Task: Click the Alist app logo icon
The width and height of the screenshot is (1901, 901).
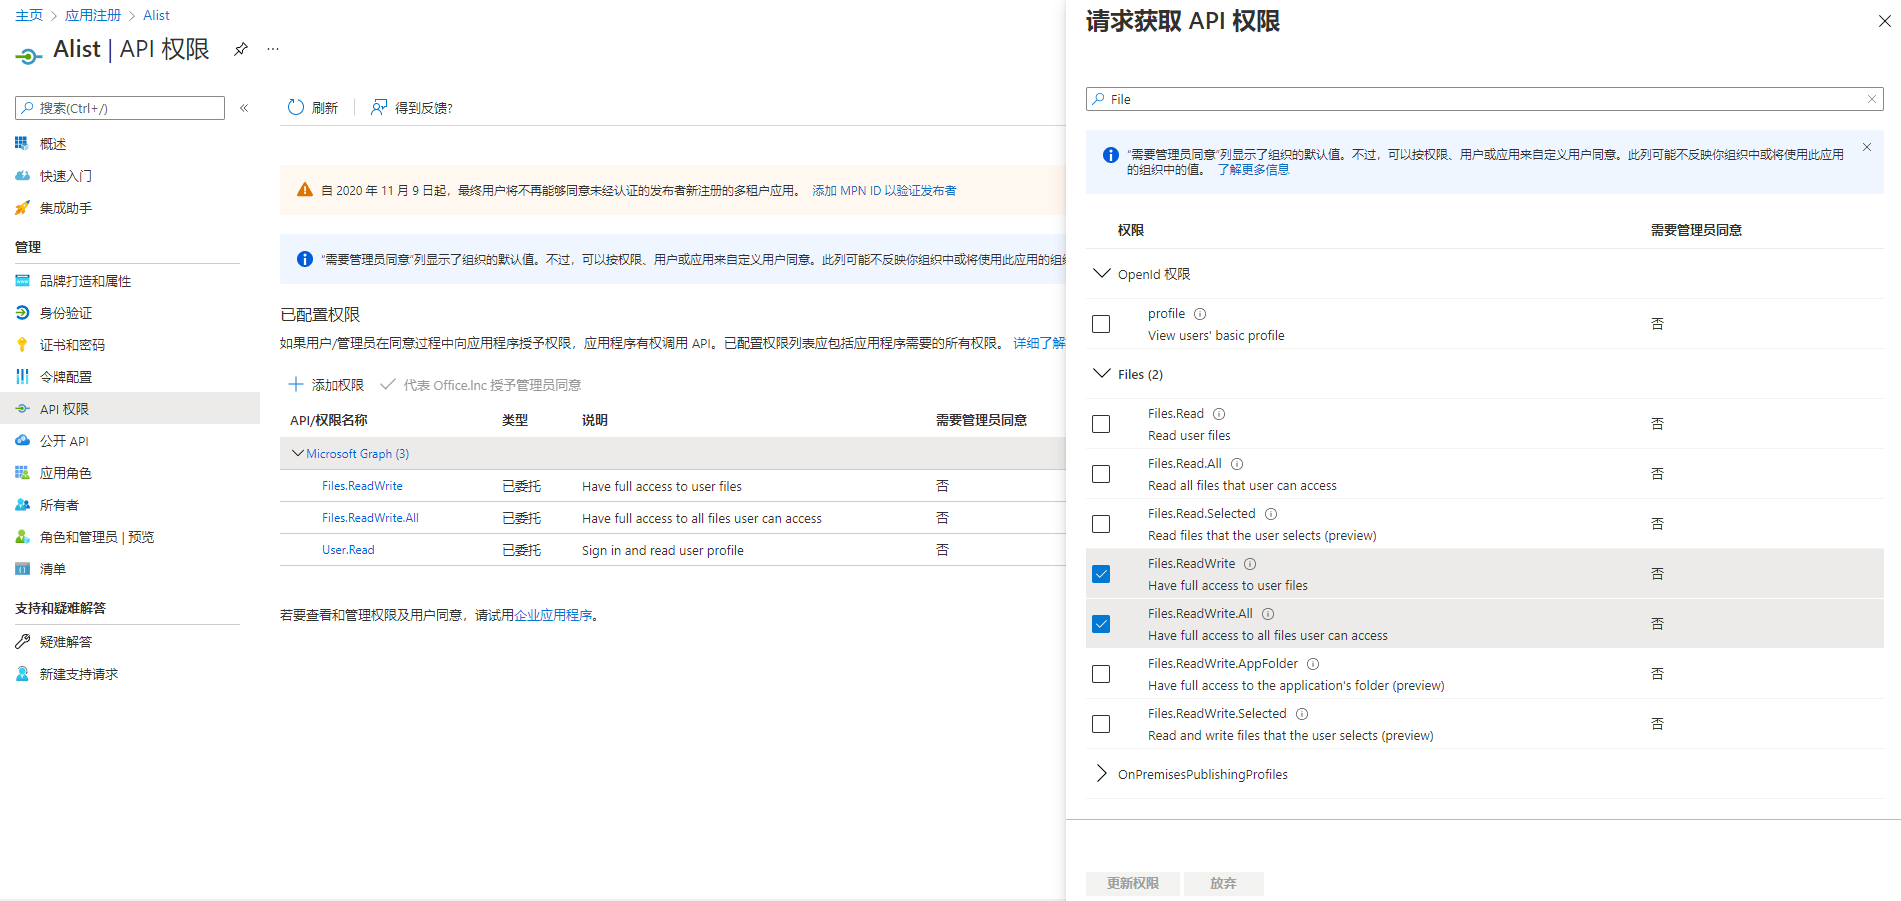Action: click(x=29, y=56)
